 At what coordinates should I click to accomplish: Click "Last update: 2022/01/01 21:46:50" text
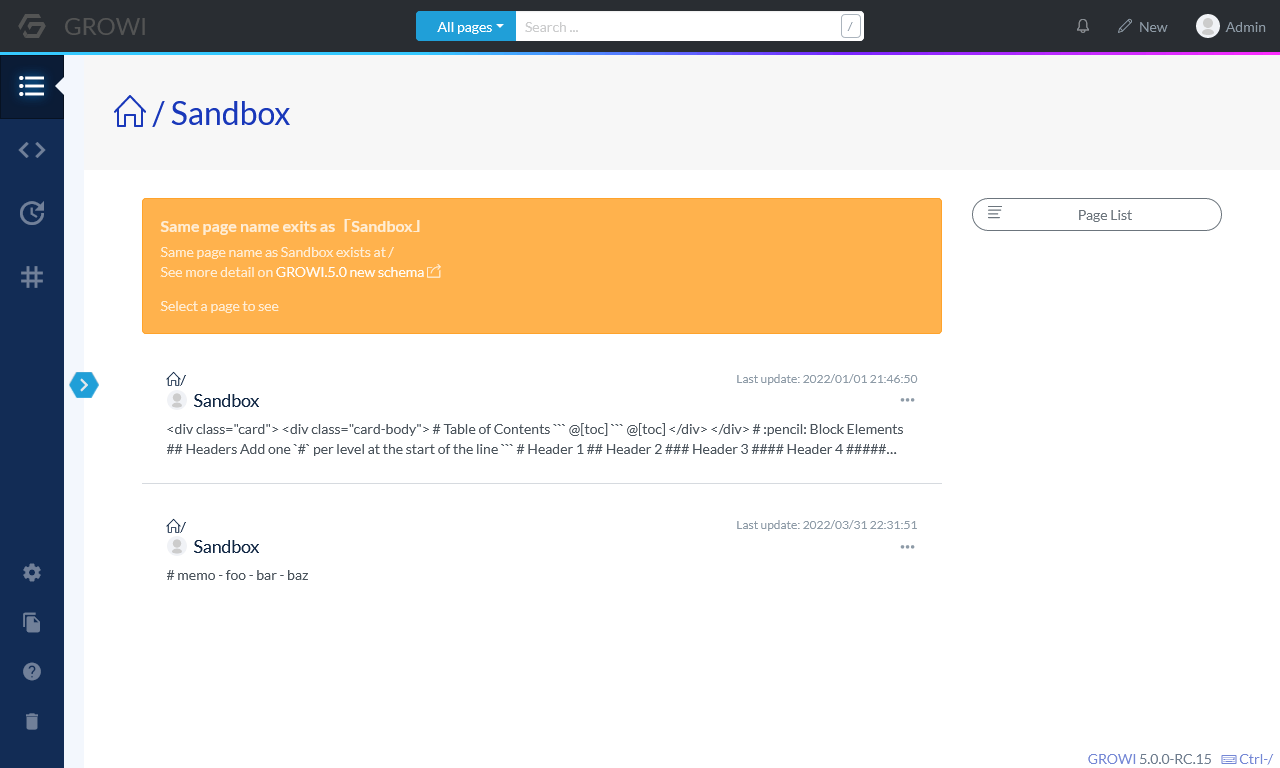[x=826, y=379]
